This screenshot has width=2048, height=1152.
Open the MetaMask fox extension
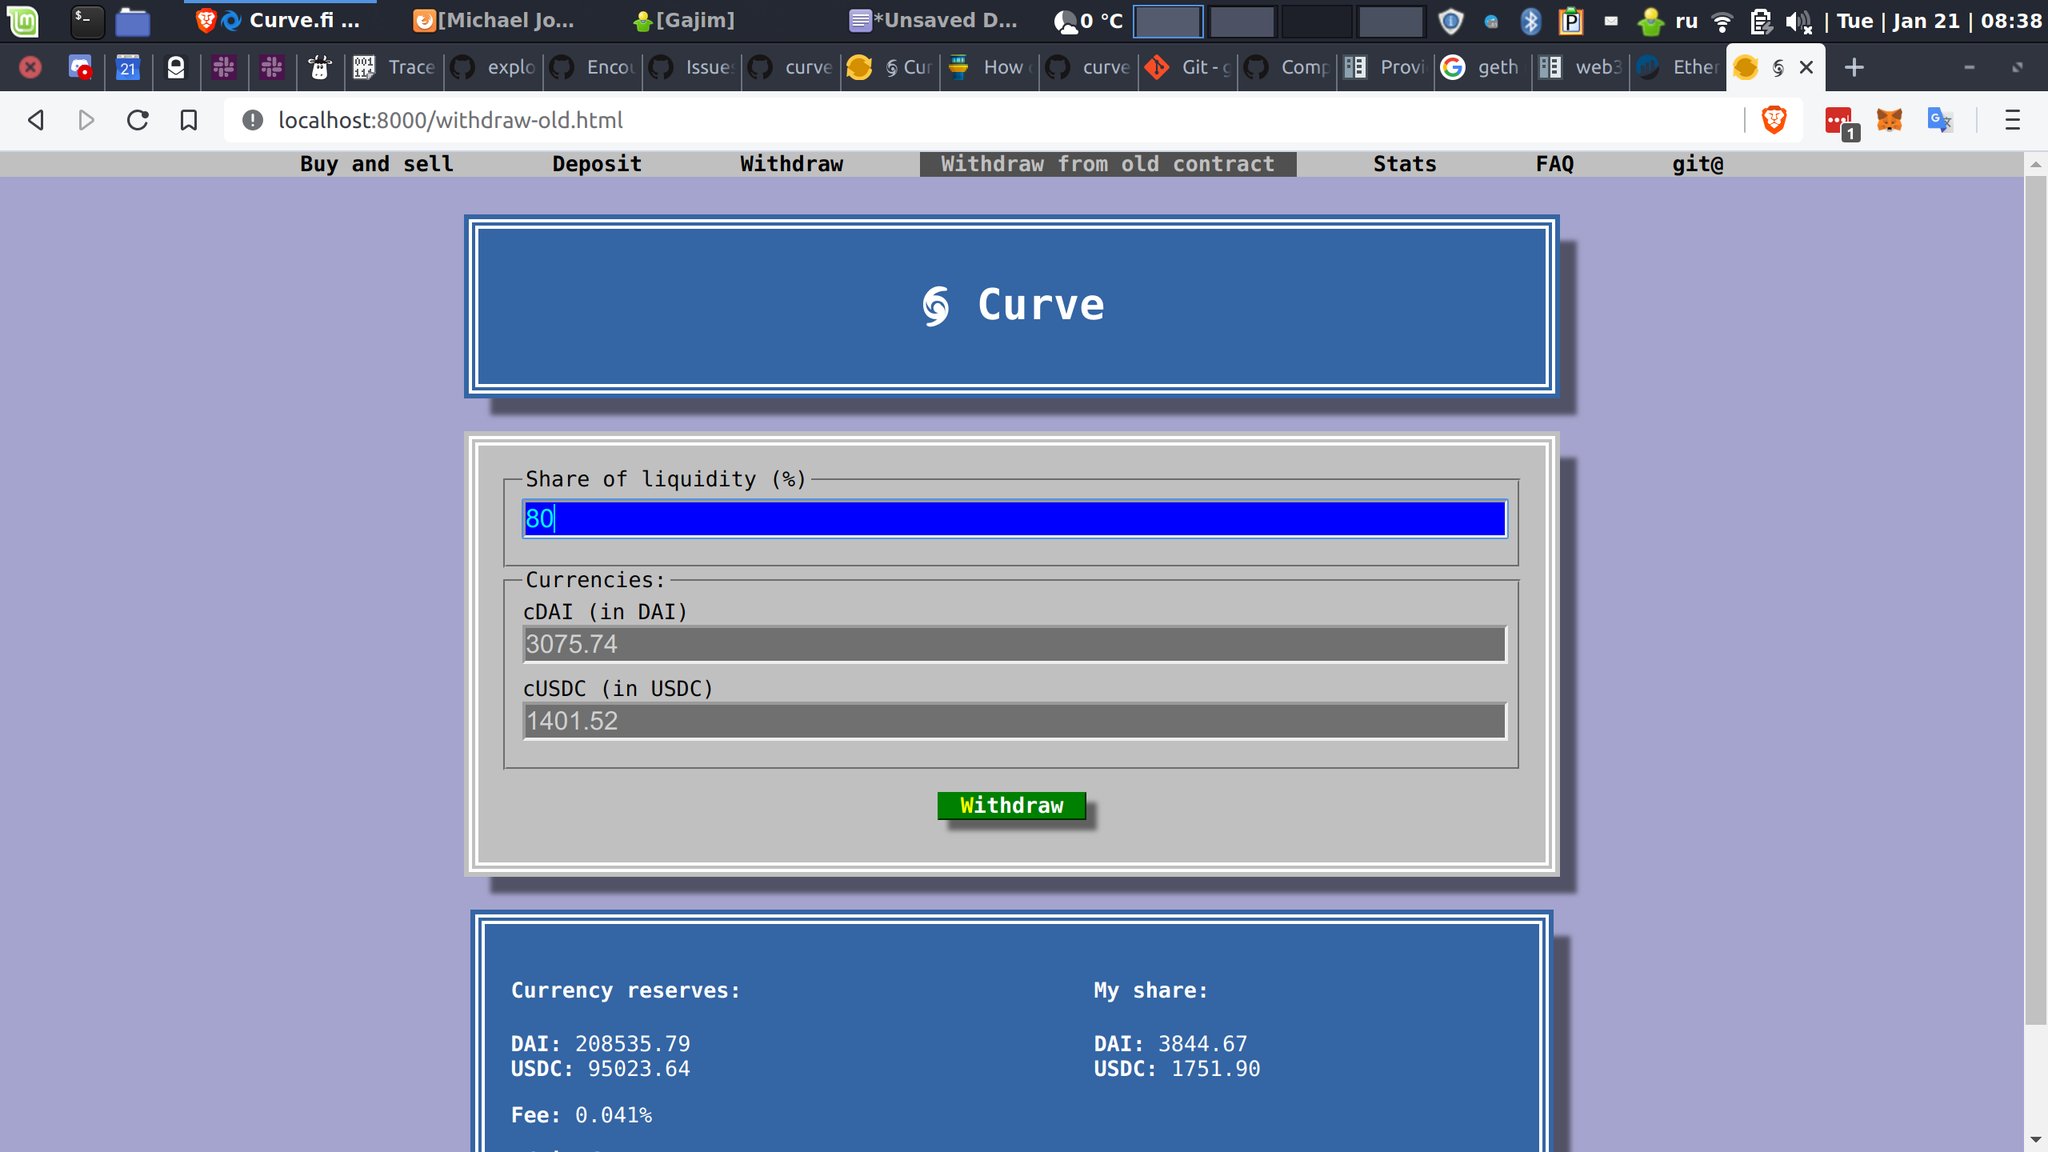click(x=1889, y=120)
